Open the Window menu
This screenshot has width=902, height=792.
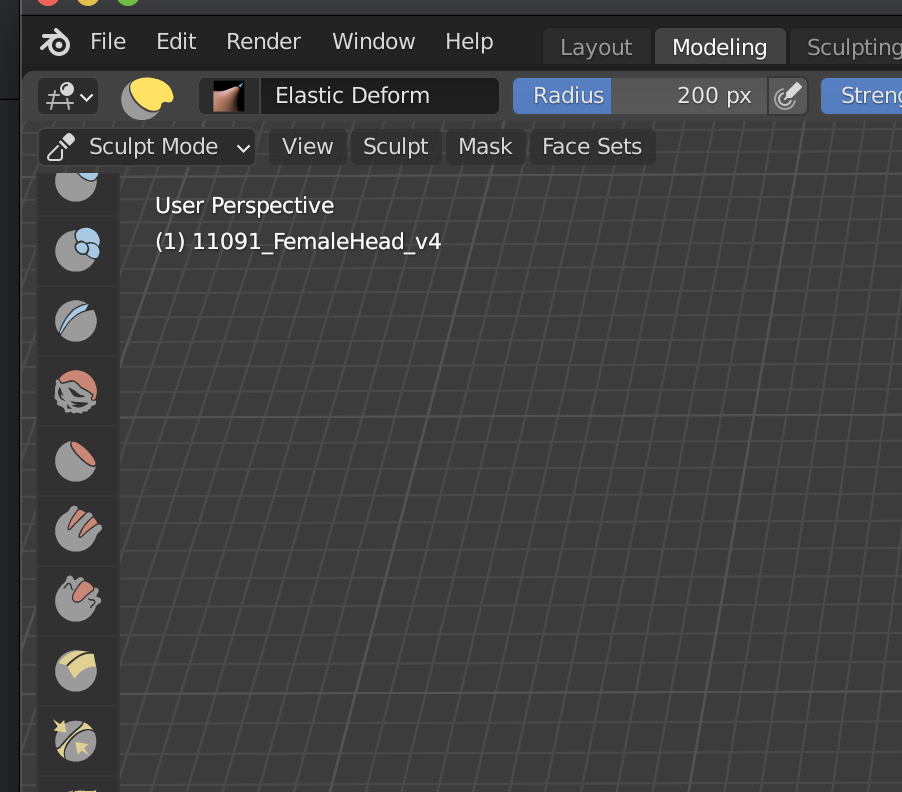[x=373, y=42]
